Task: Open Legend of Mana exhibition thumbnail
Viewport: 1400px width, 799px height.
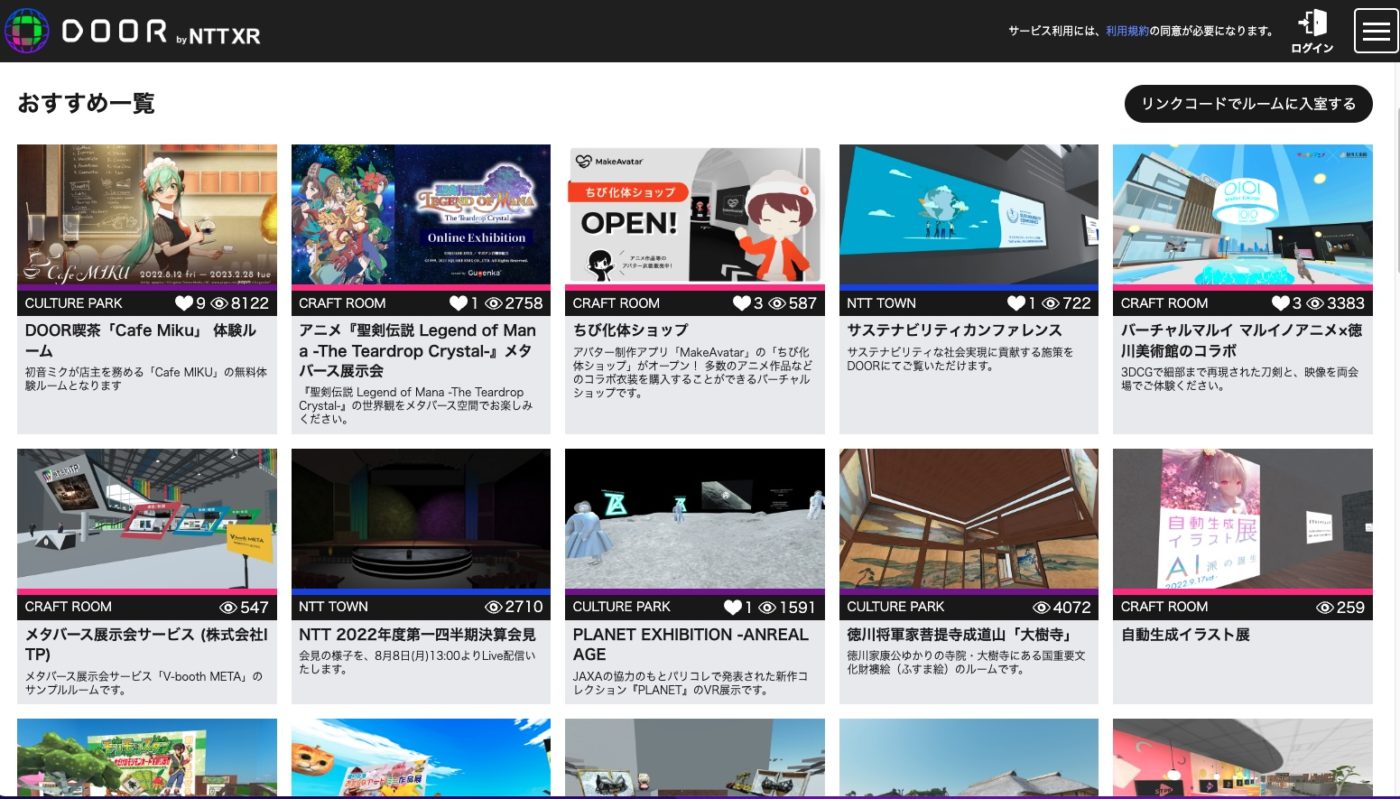Action: 421,215
